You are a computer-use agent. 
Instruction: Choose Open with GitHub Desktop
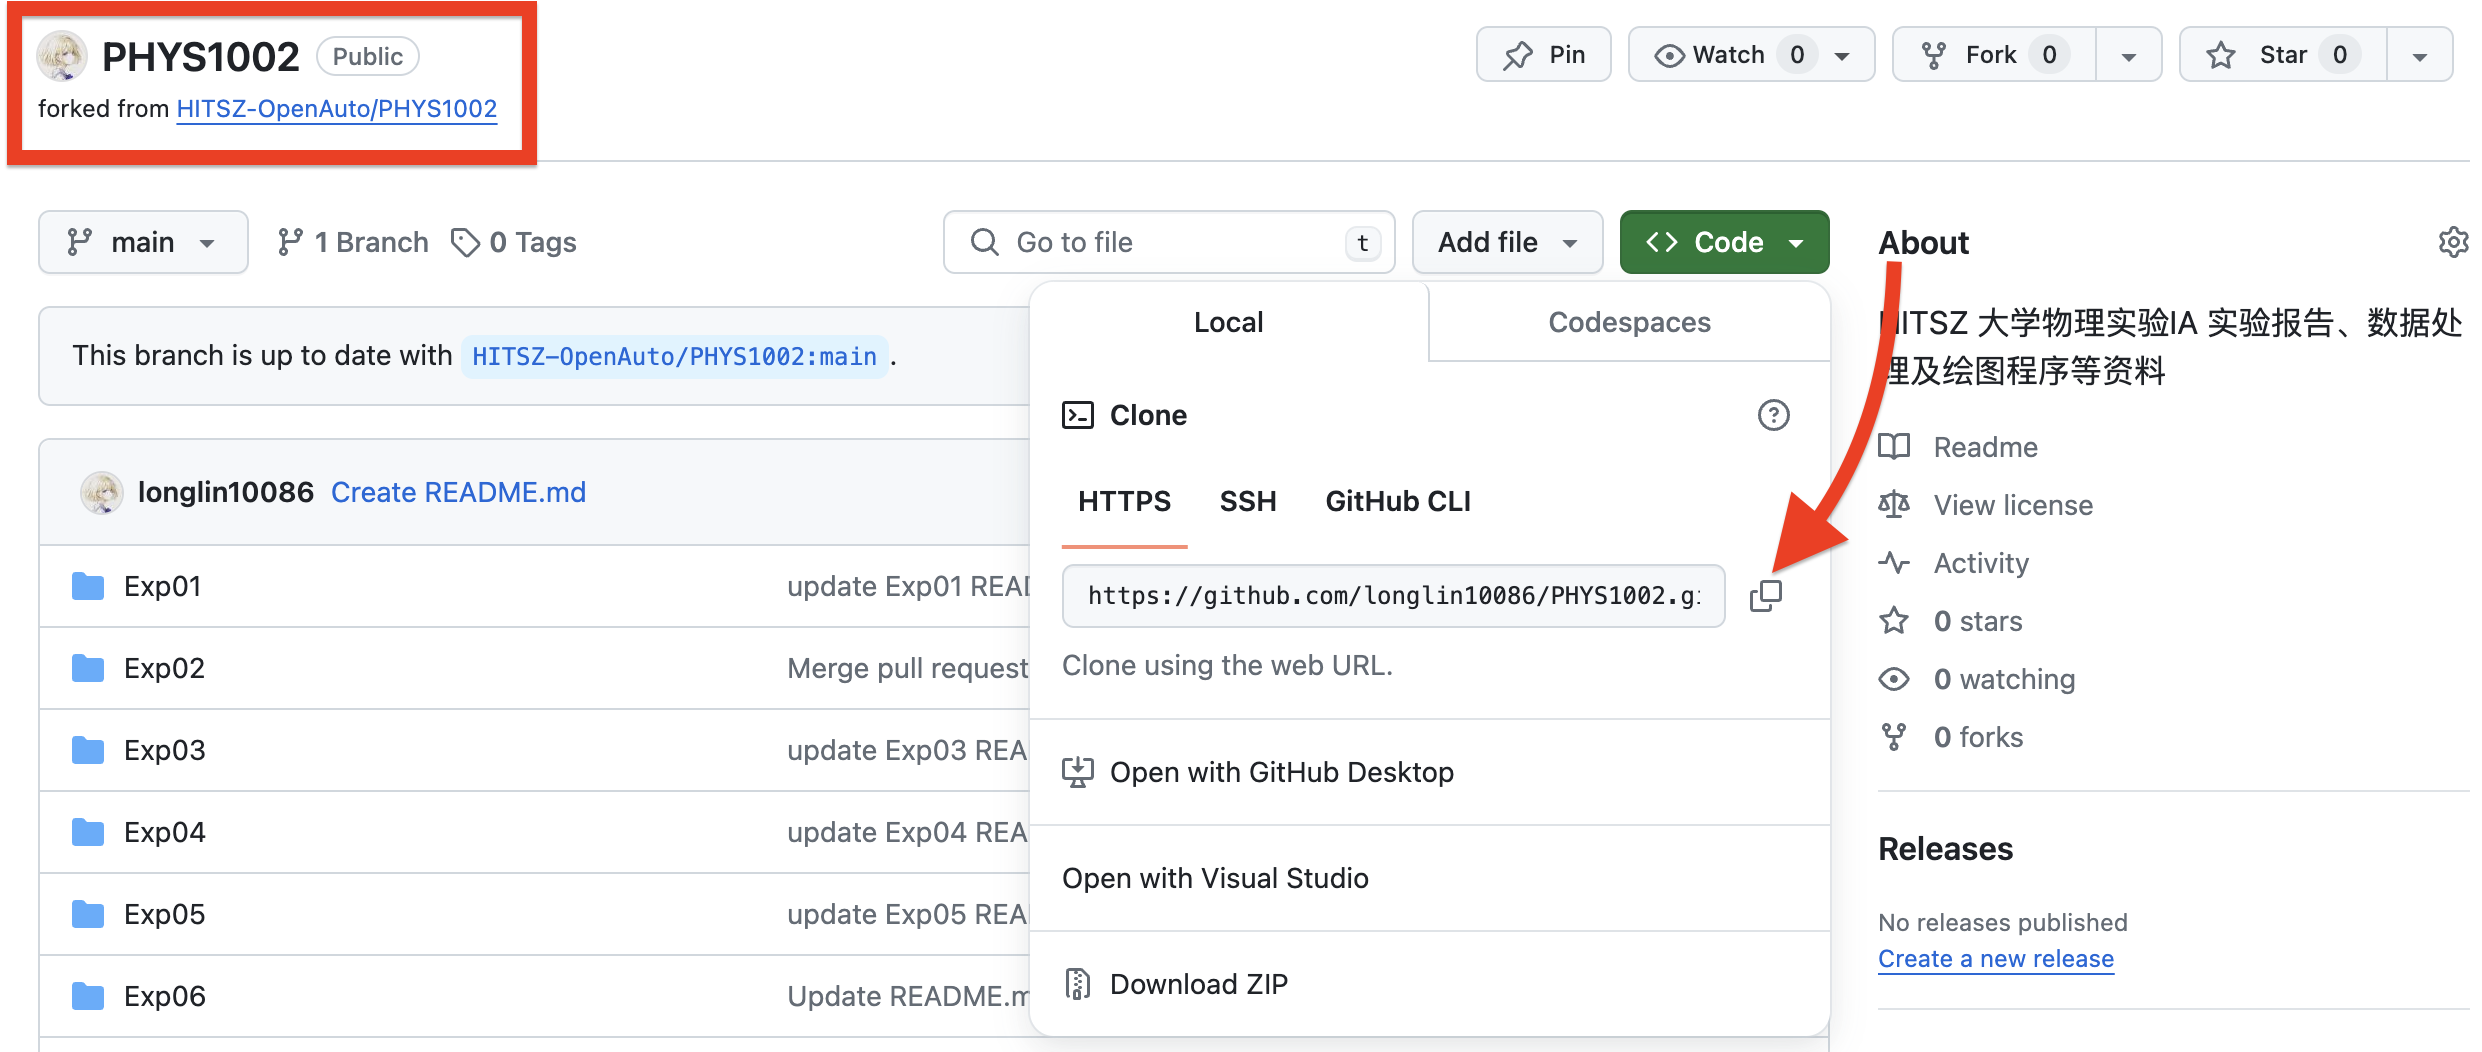pos(1430,772)
